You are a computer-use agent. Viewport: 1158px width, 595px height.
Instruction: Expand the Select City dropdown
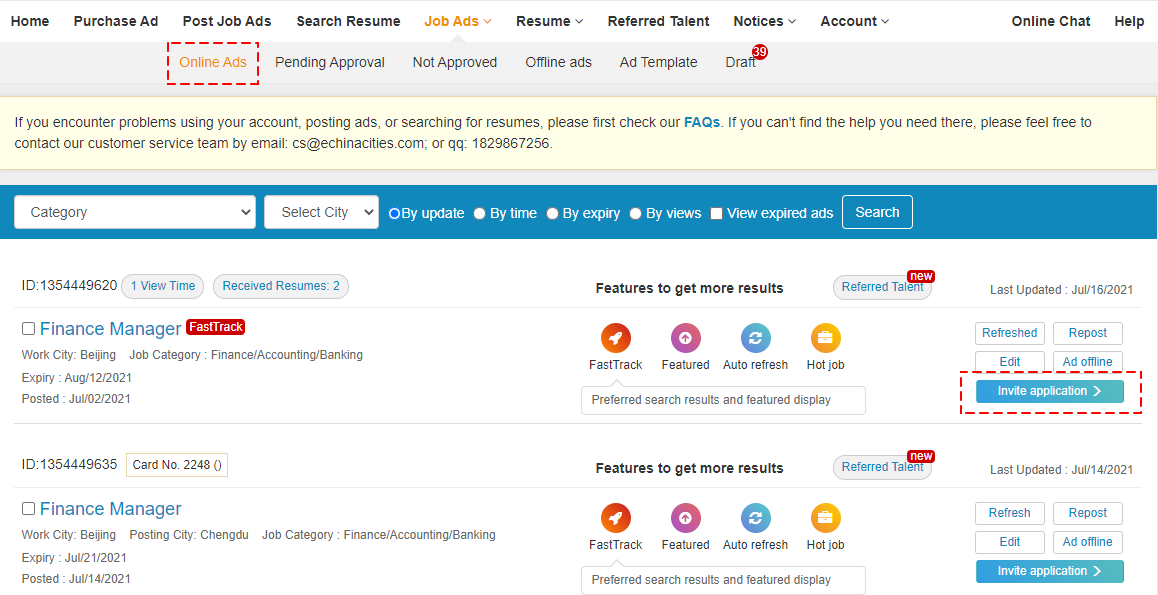point(321,212)
